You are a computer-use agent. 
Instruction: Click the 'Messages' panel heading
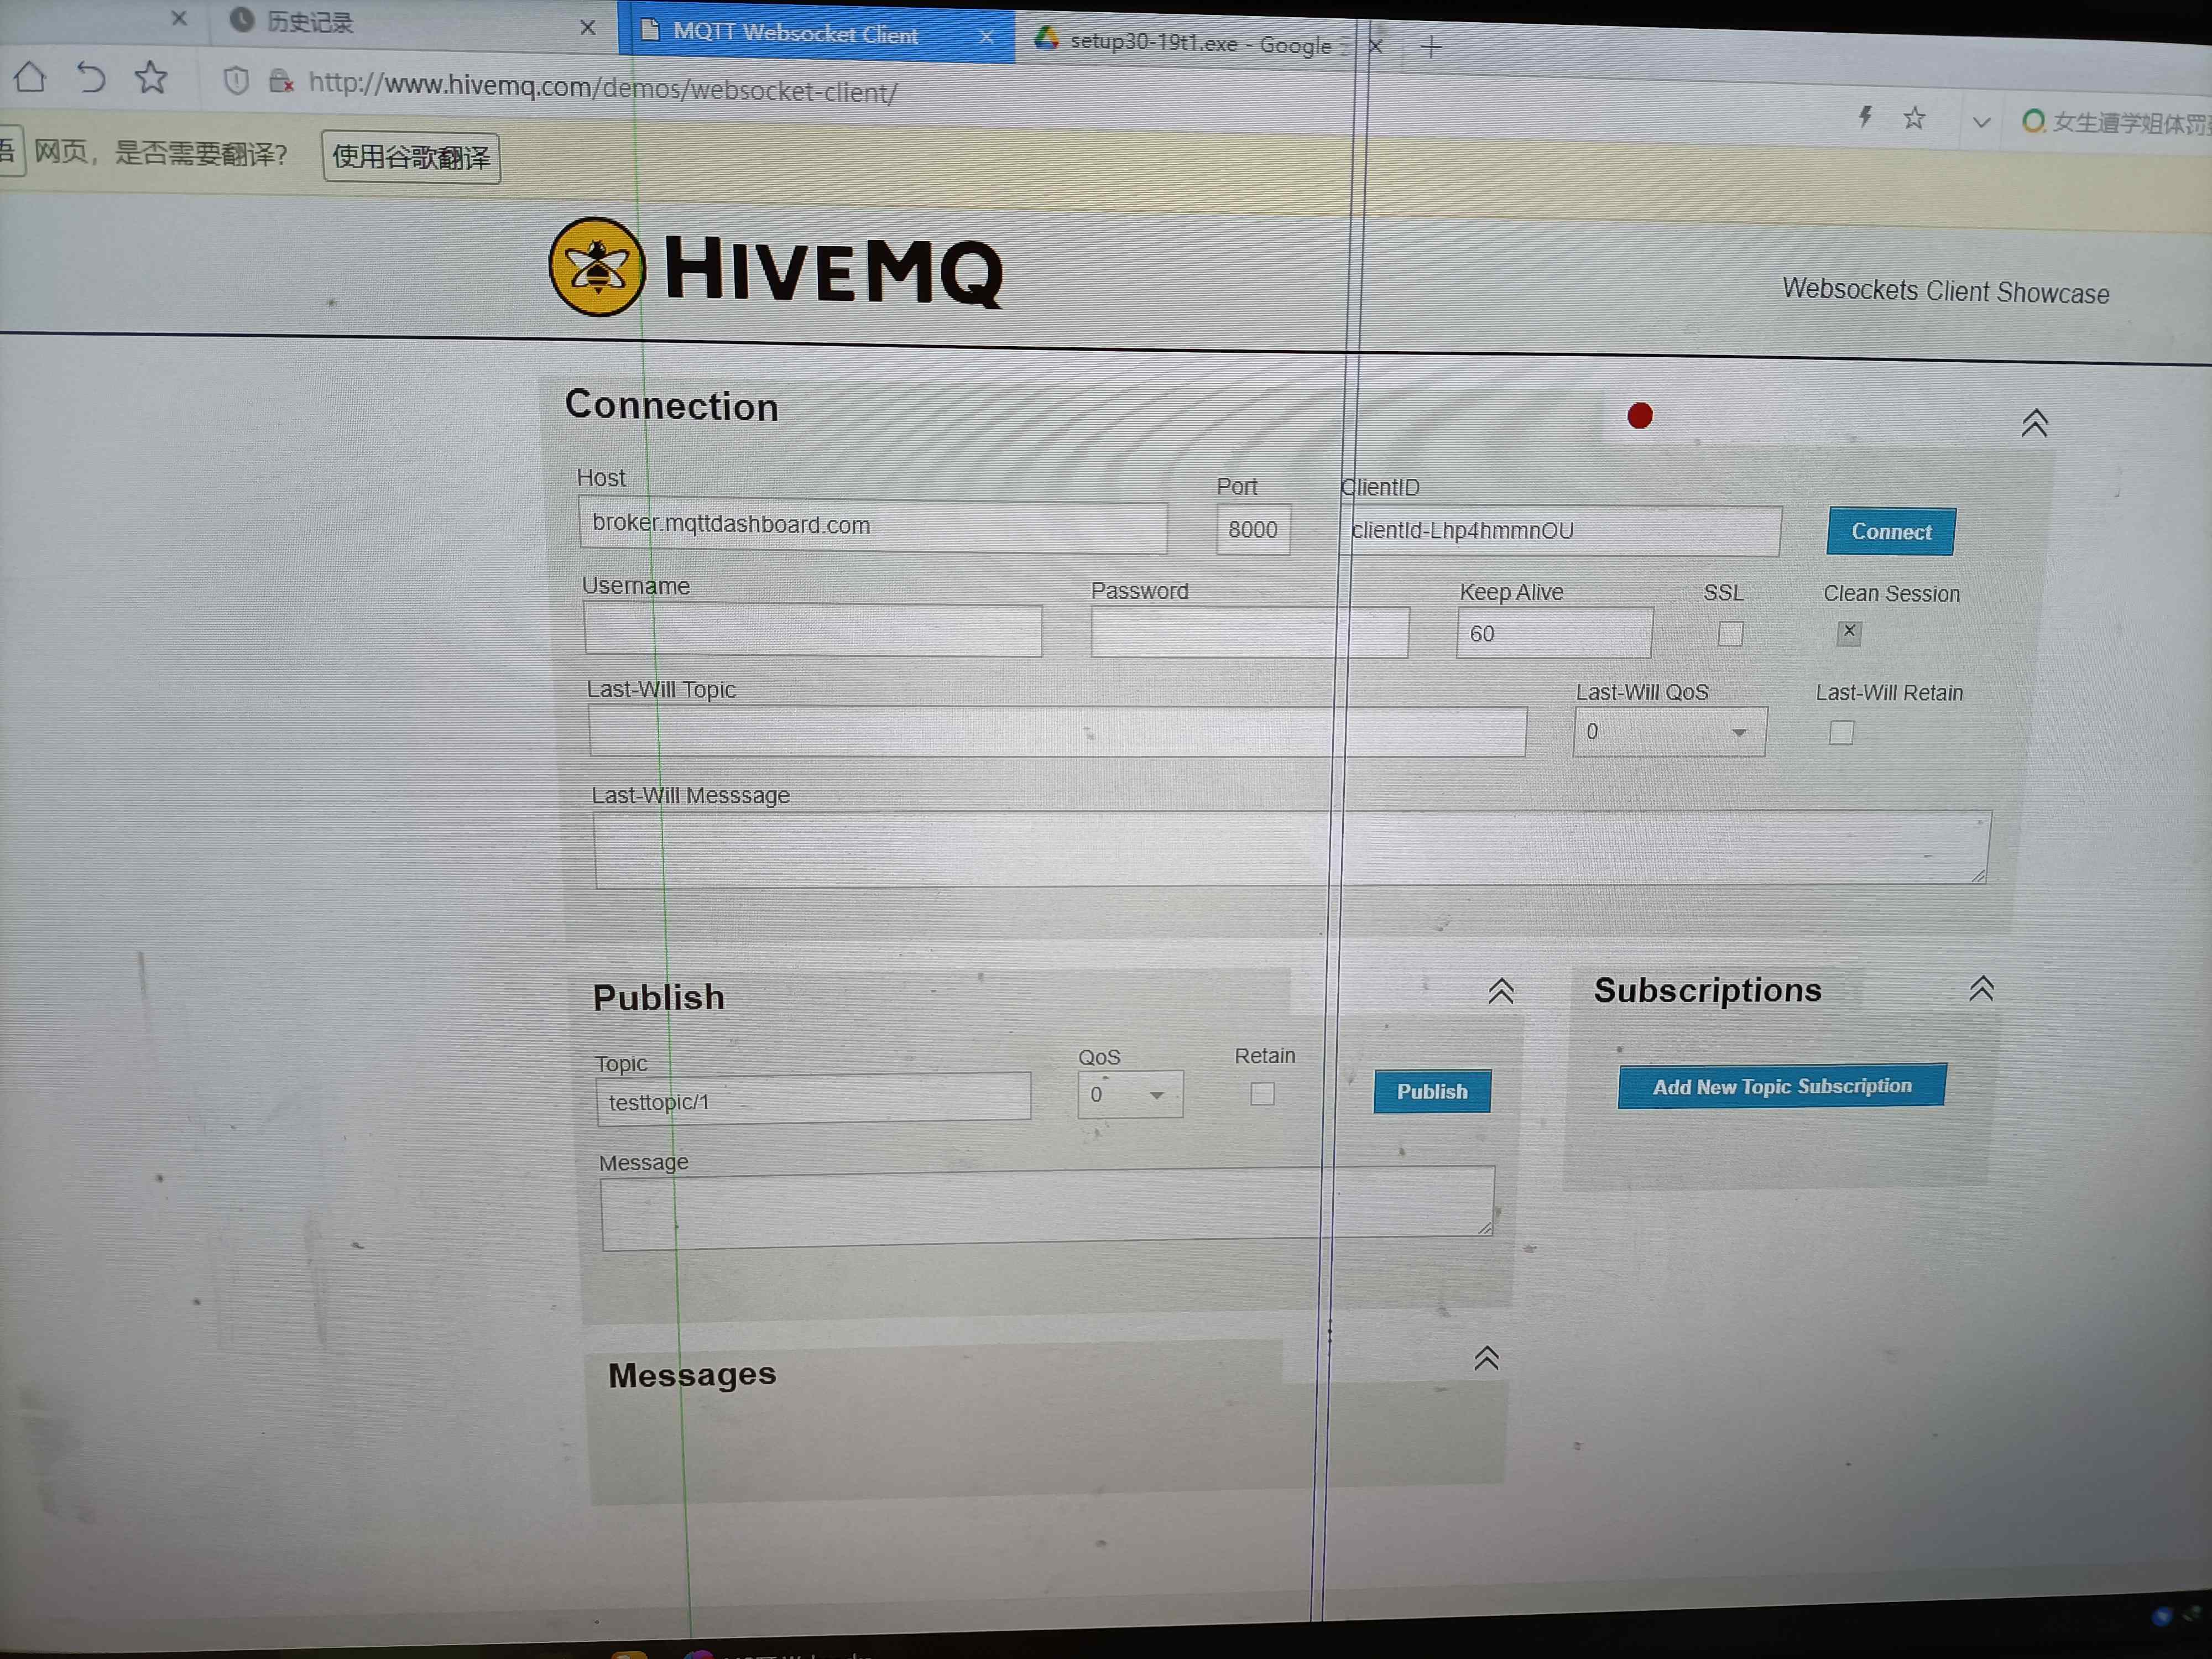692,1375
